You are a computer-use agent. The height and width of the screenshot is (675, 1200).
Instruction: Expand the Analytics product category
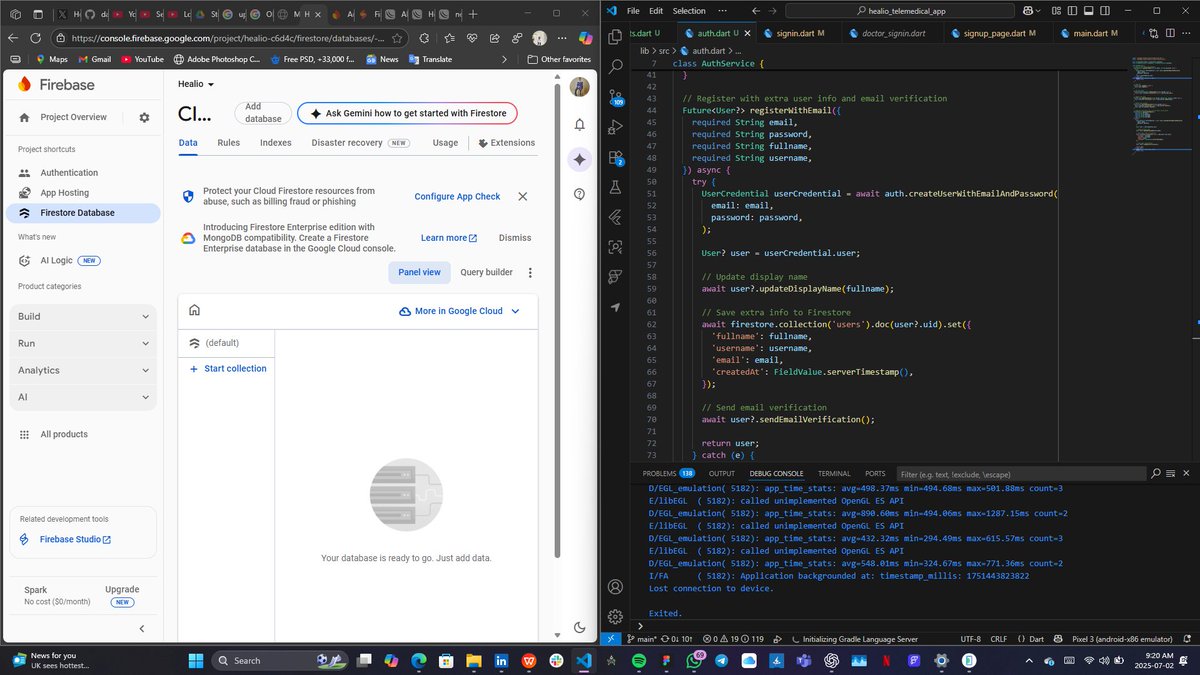84,370
